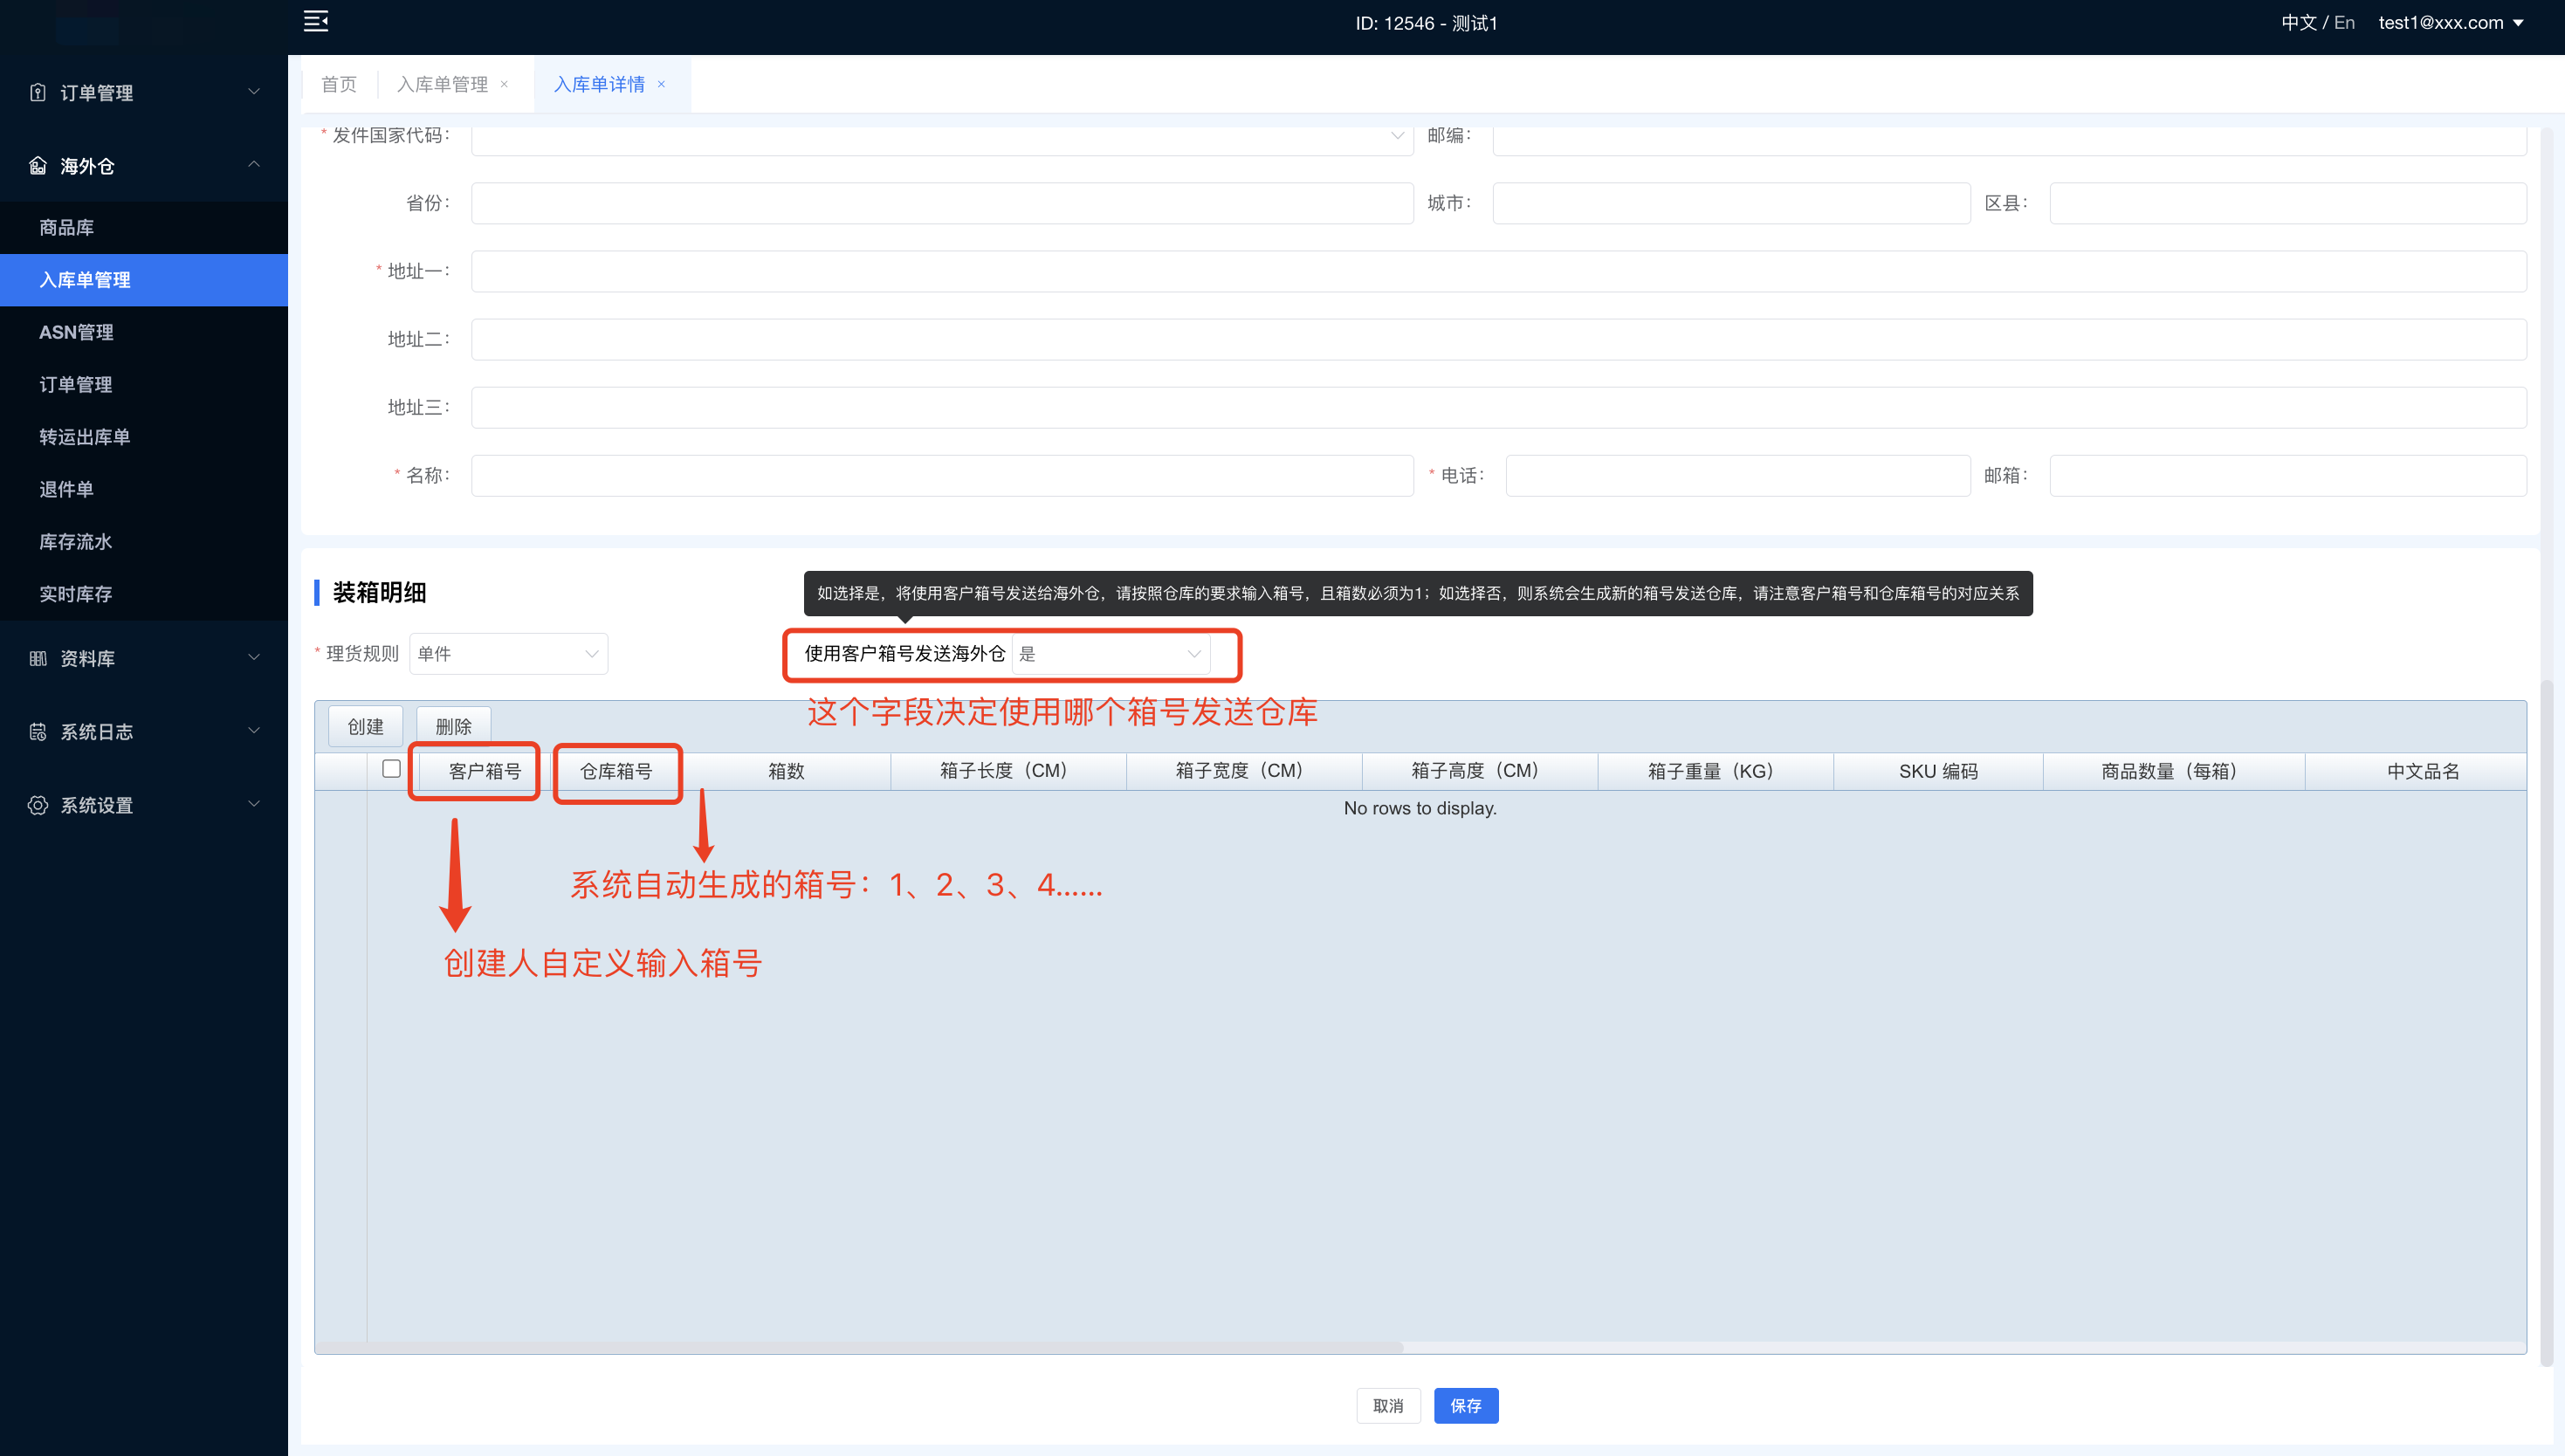Click the 地址二 input field

pos(1498,339)
